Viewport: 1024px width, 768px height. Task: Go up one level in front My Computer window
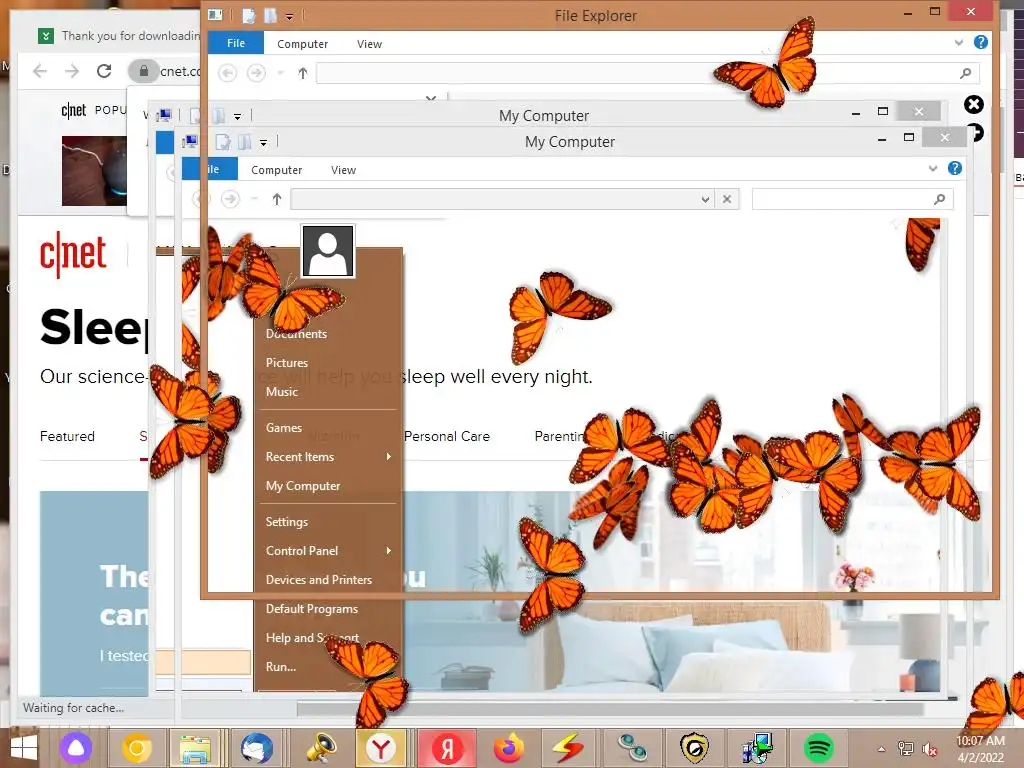[x=277, y=199]
